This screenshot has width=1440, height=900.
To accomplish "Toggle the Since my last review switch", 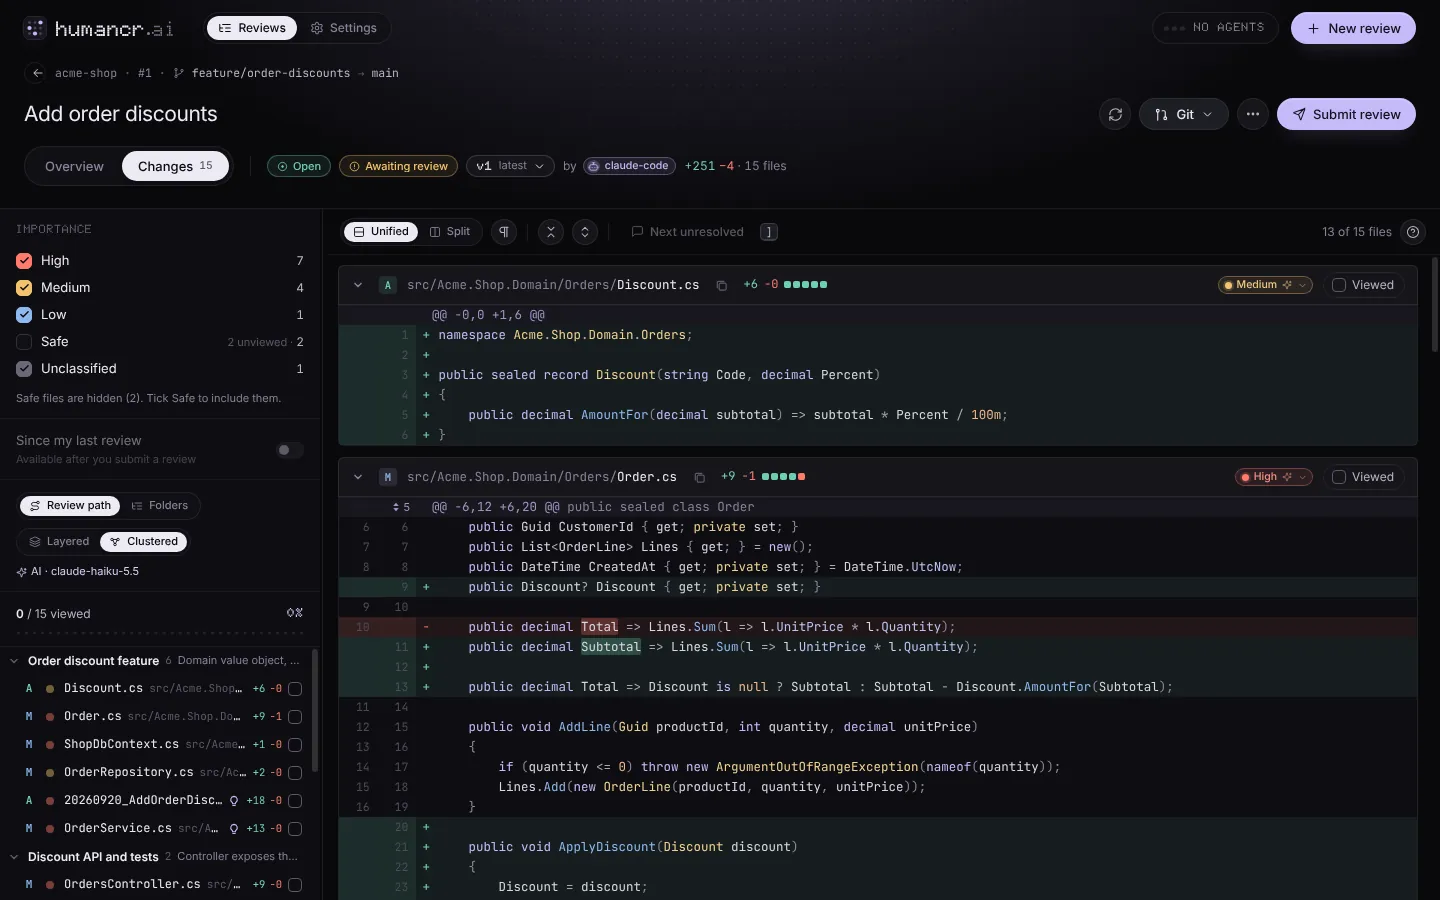I will [290, 450].
